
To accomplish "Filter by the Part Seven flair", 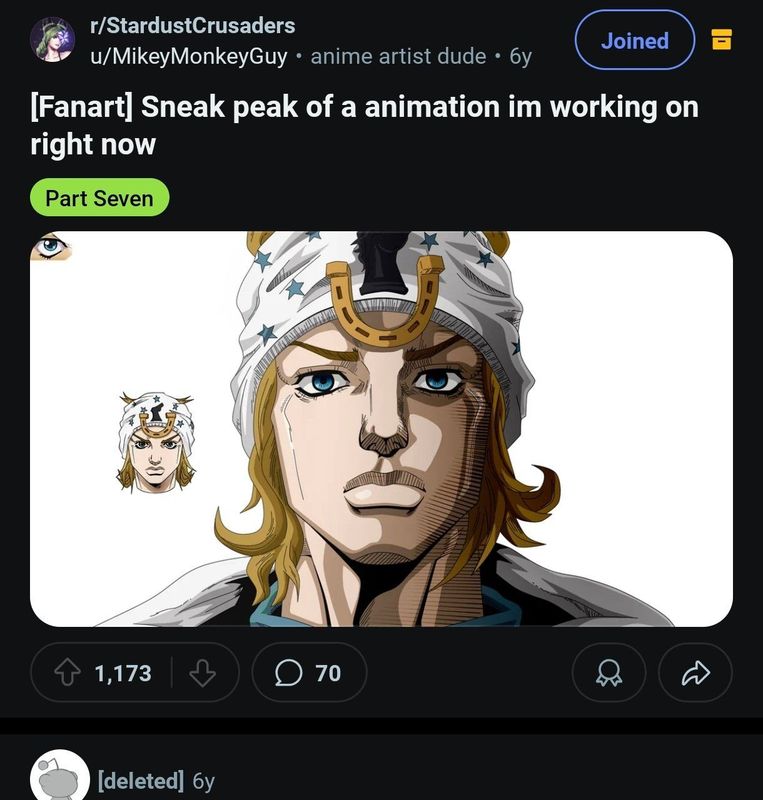I will 99,198.
